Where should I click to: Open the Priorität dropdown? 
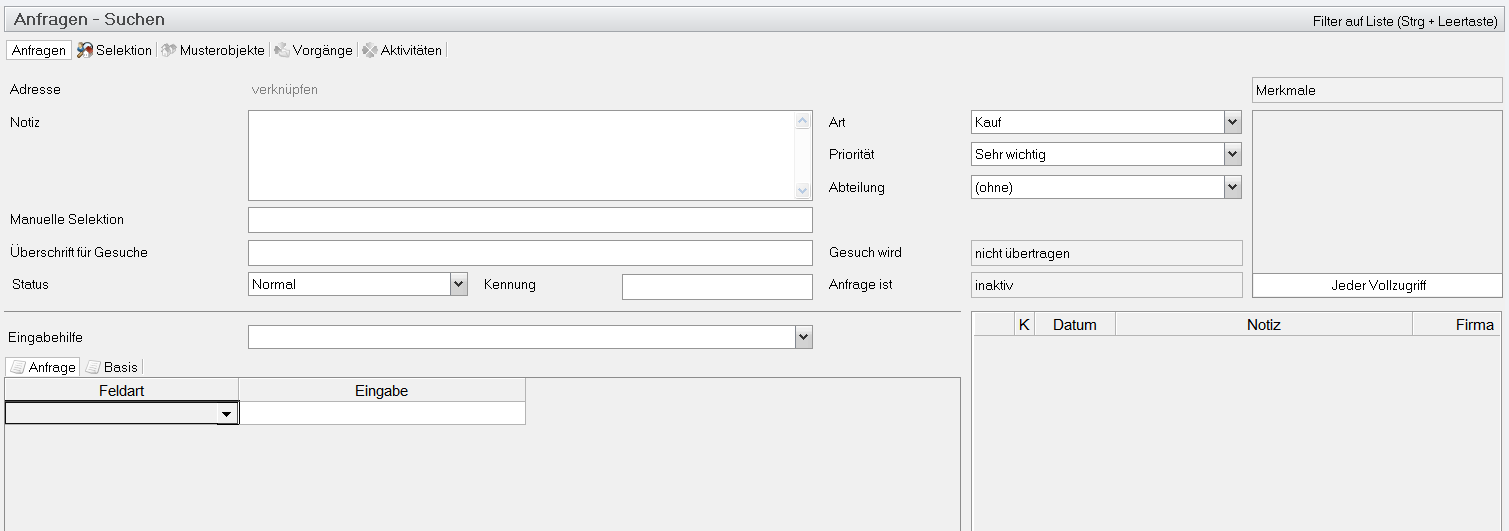[1232, 155]
